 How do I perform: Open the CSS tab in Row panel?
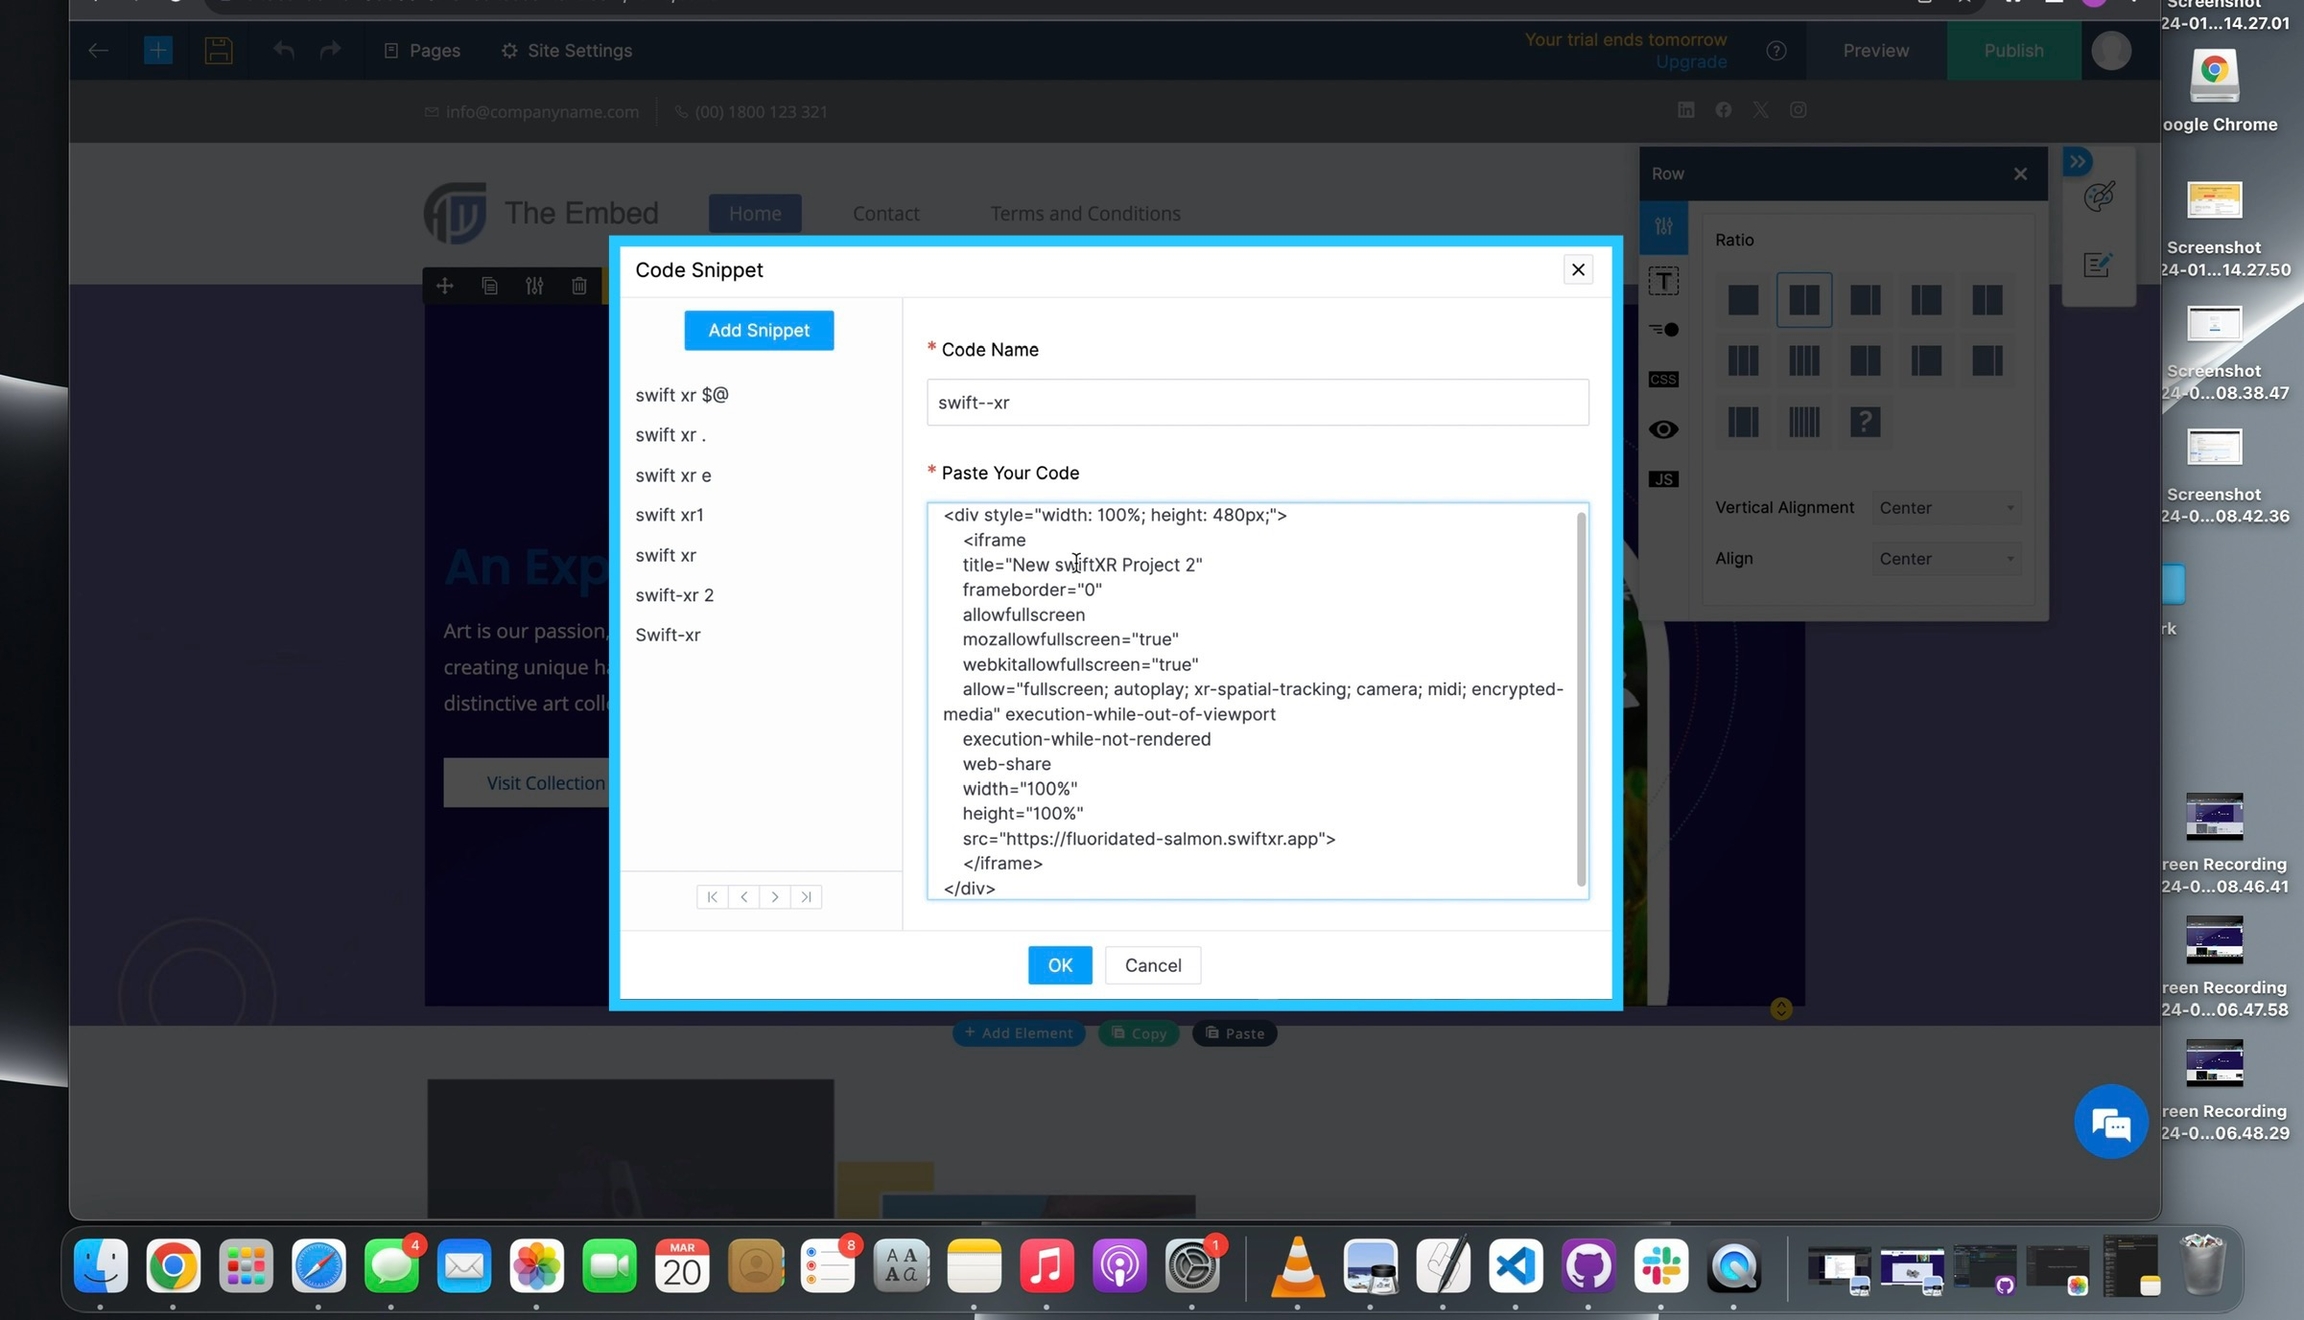pos(1663,379)
